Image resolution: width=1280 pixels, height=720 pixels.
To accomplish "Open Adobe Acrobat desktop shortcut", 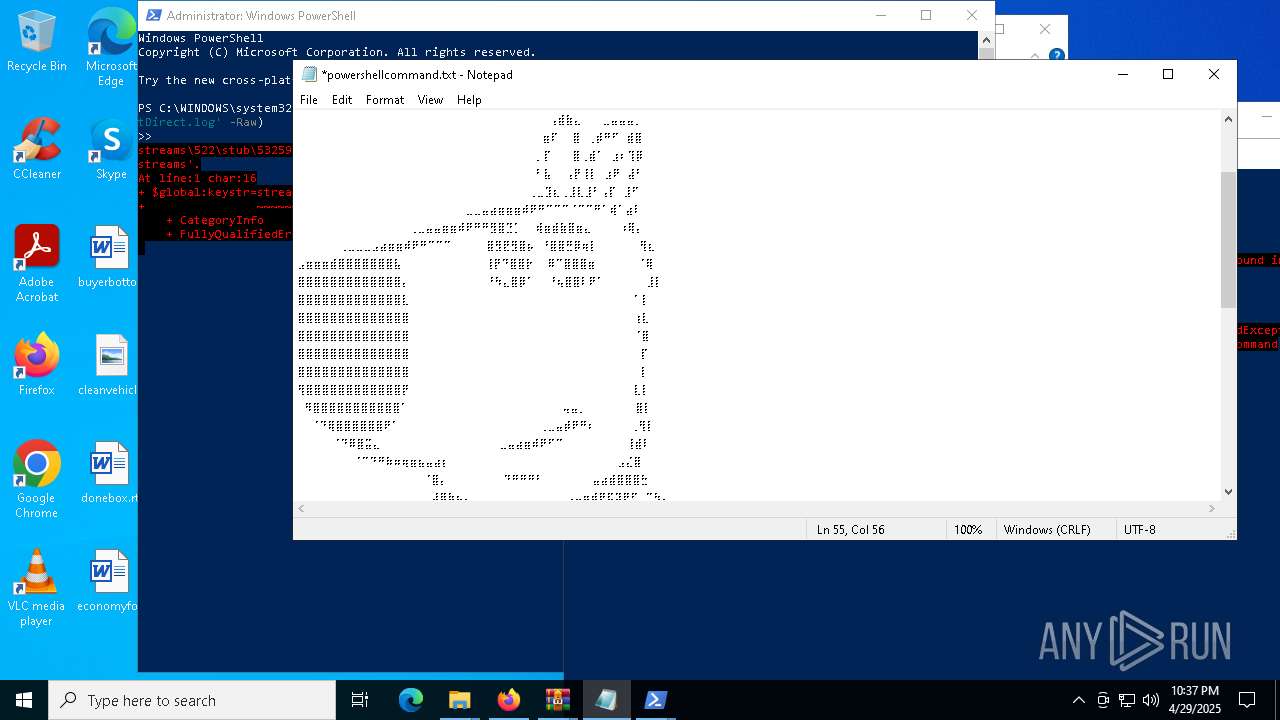I will coord(37,264).
